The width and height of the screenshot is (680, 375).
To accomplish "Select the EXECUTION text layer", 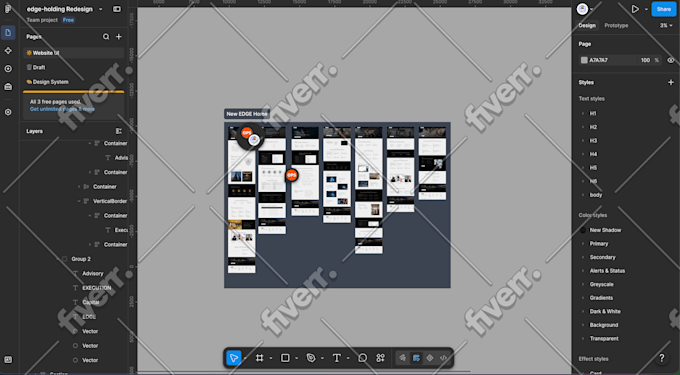I will click(x=97, y=288).
